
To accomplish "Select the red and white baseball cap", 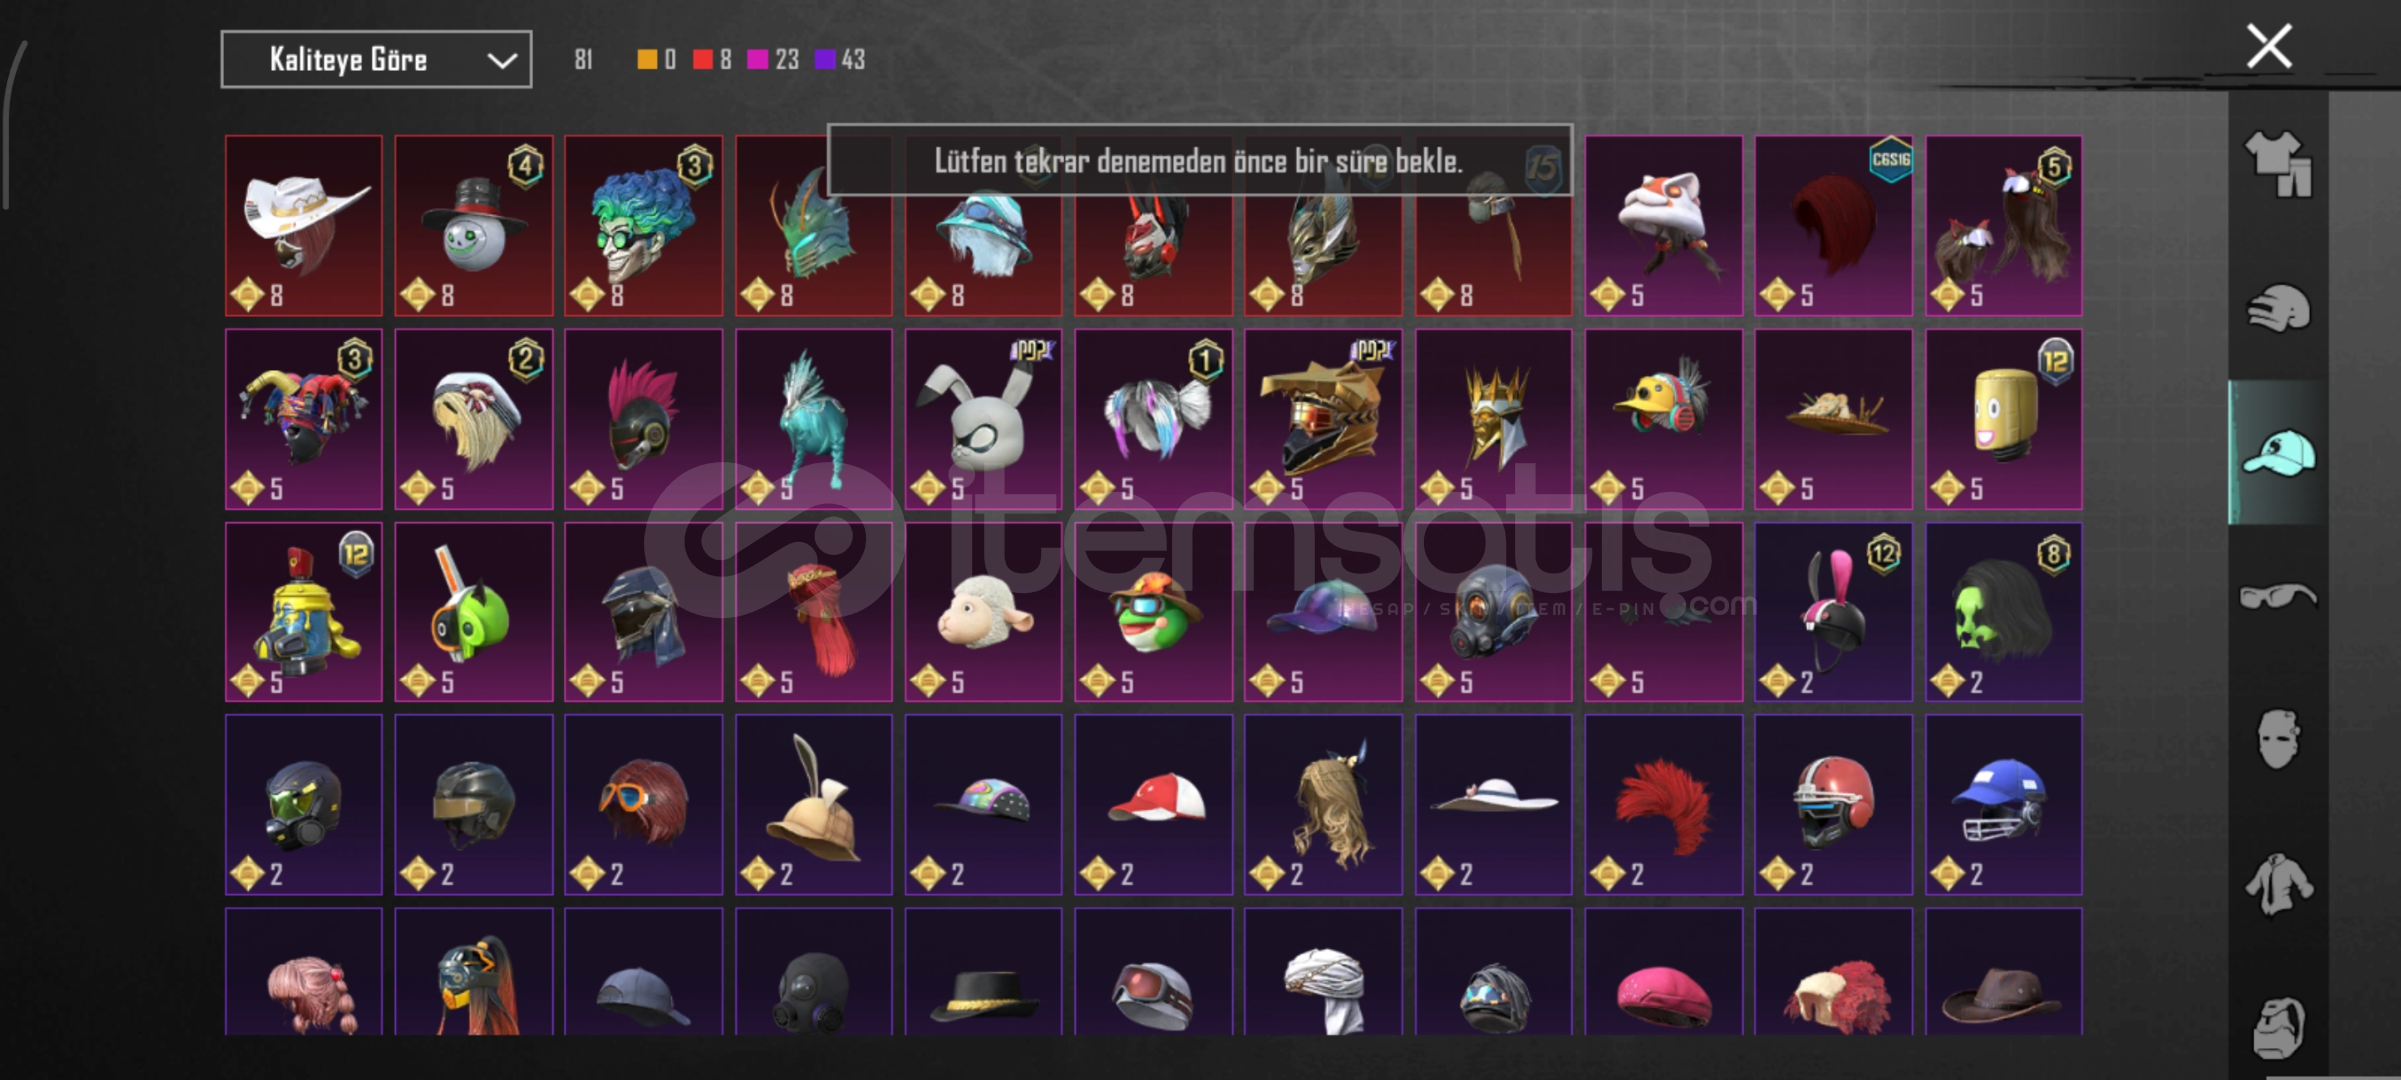I will tap(1153, 805).
